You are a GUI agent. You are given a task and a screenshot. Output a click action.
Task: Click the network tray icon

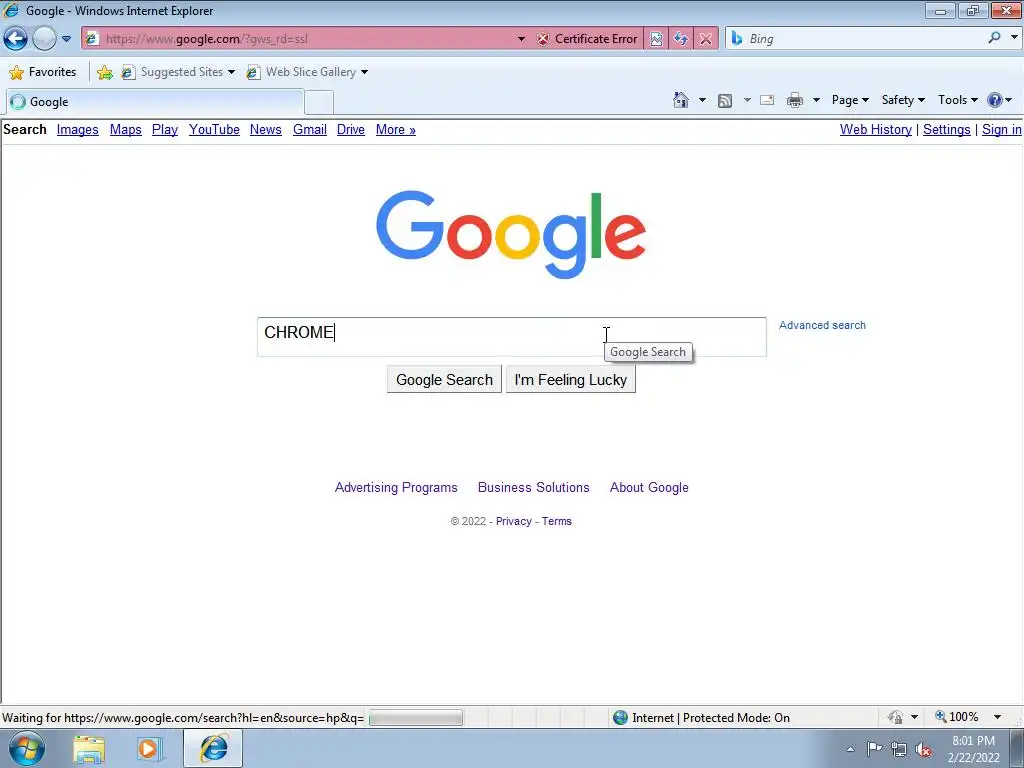pos(899,750)
